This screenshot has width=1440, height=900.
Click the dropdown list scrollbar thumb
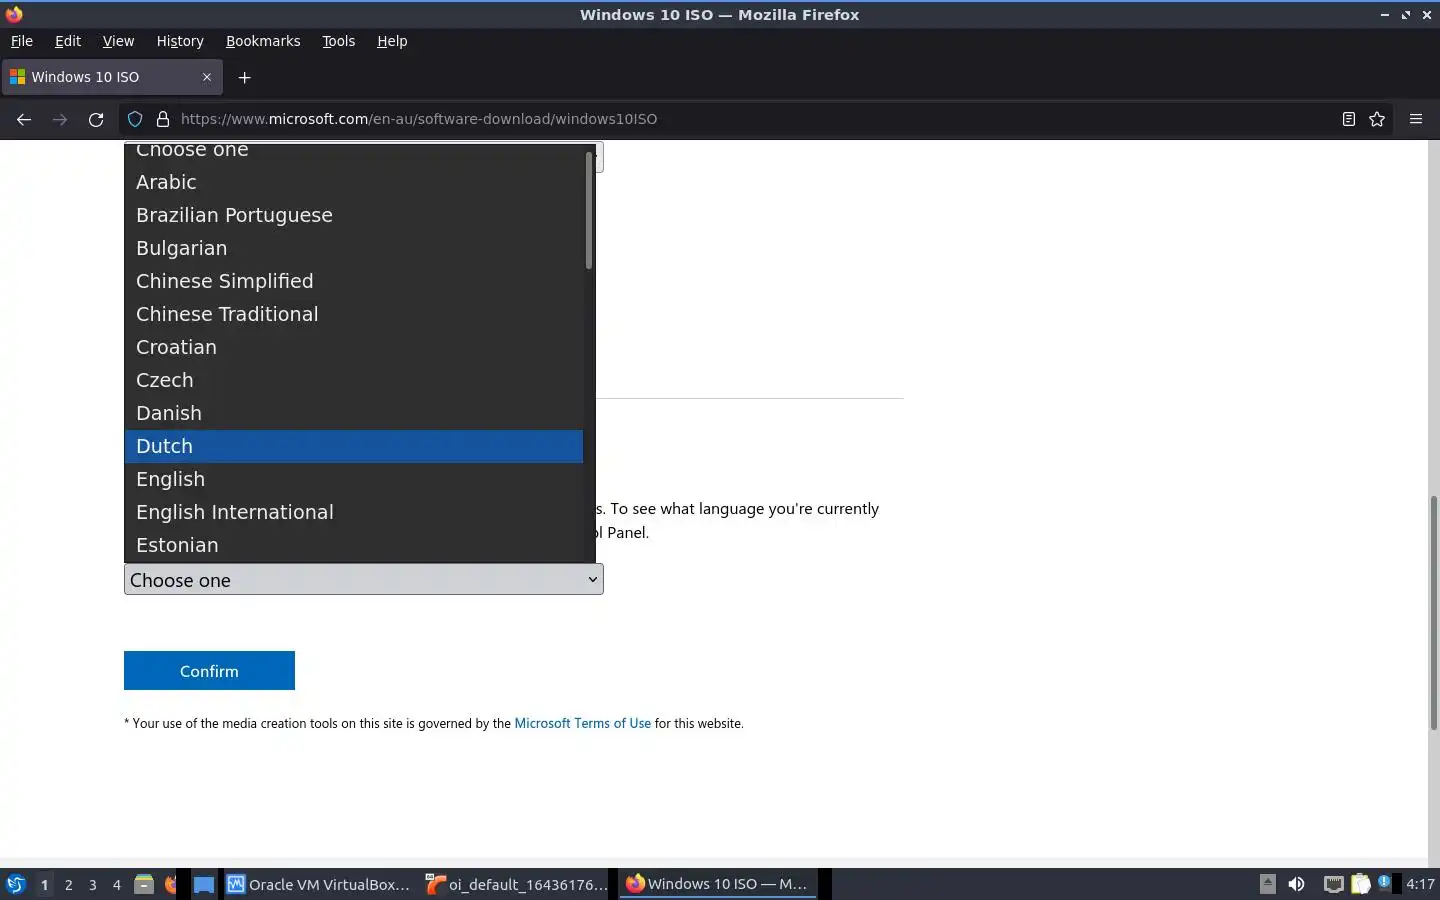click(589, 210)
